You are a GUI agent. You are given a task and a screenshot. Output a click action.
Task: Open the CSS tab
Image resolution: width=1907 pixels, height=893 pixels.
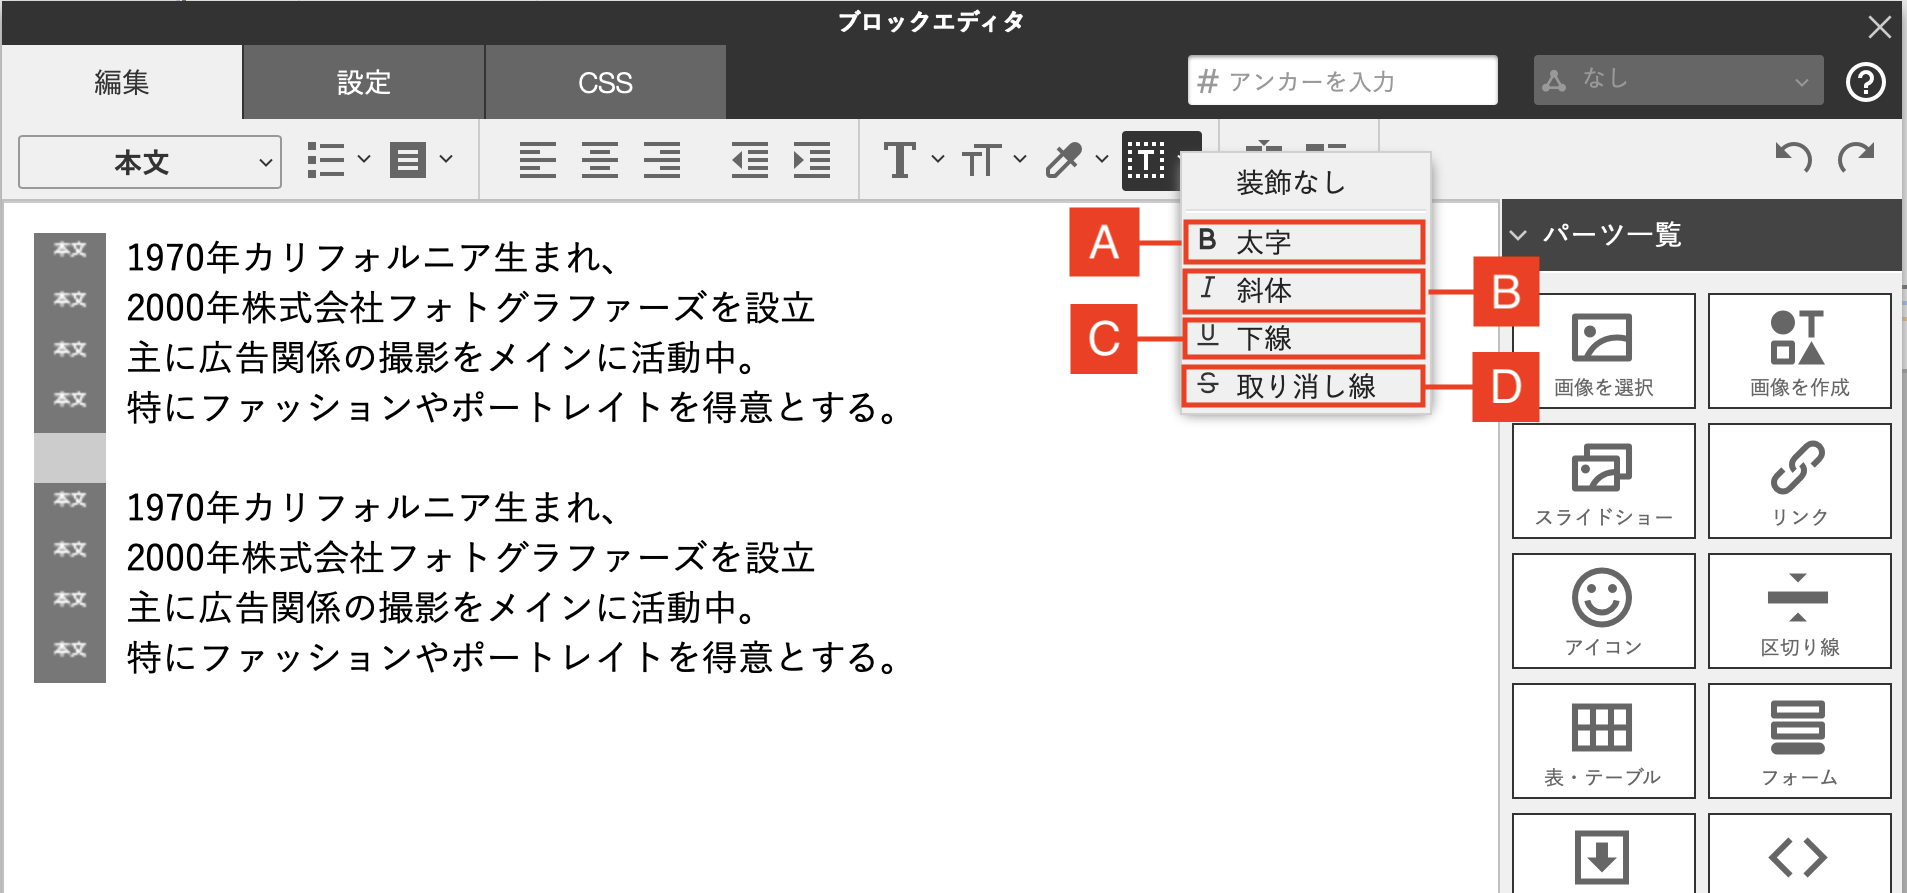click(x=605, y=82)
